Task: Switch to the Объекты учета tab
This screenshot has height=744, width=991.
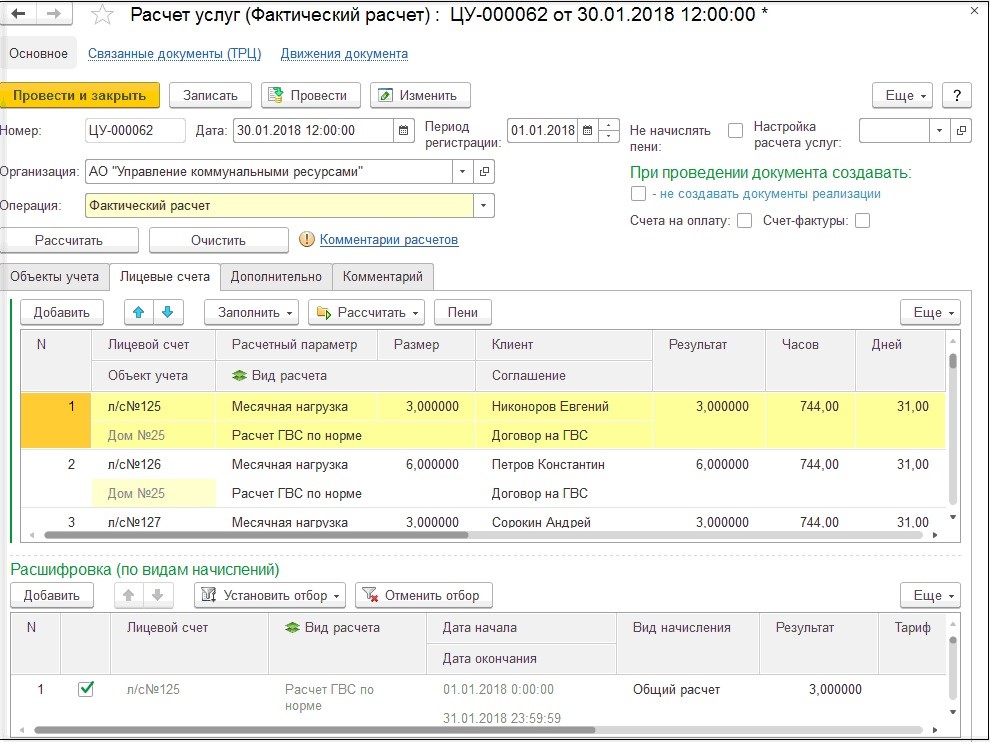Action: tap(55, 276)
